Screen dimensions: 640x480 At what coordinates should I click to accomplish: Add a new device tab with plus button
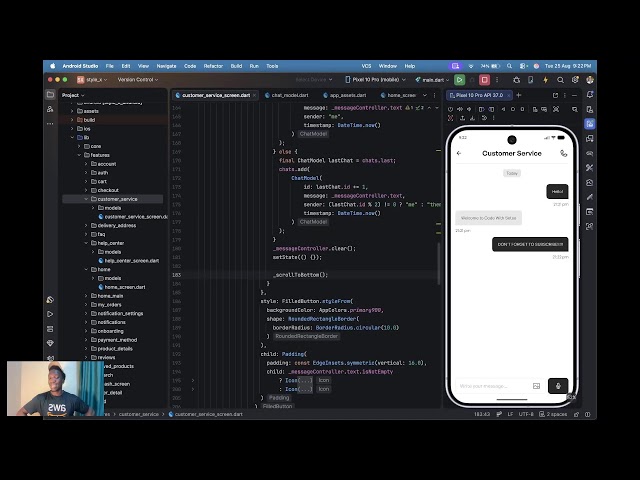click(x=519, y=95)
